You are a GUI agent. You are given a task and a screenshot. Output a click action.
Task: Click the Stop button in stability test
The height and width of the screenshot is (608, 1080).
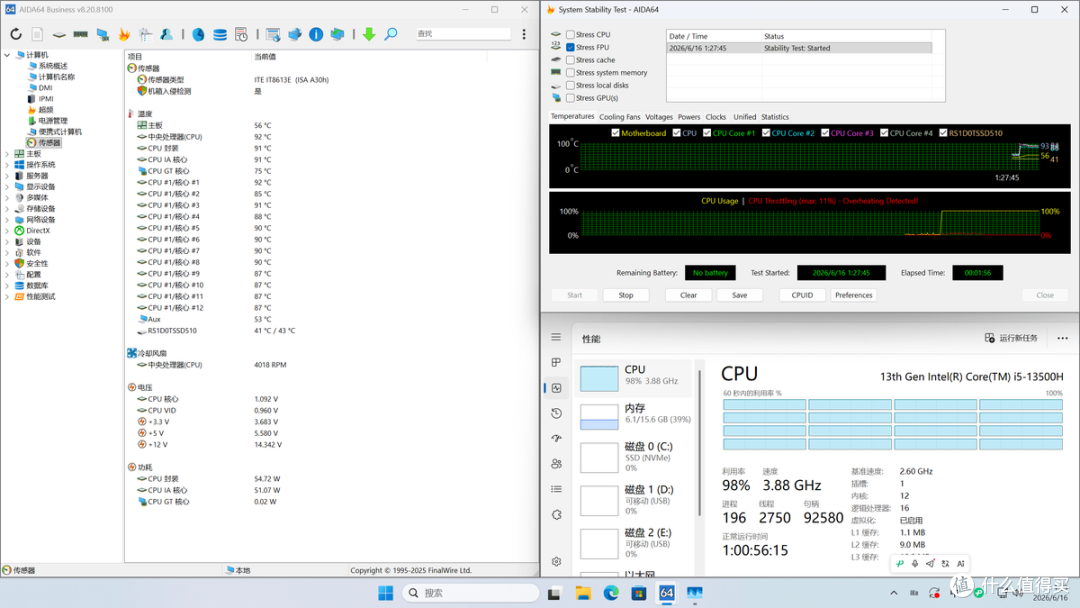(x=625, y=295)
